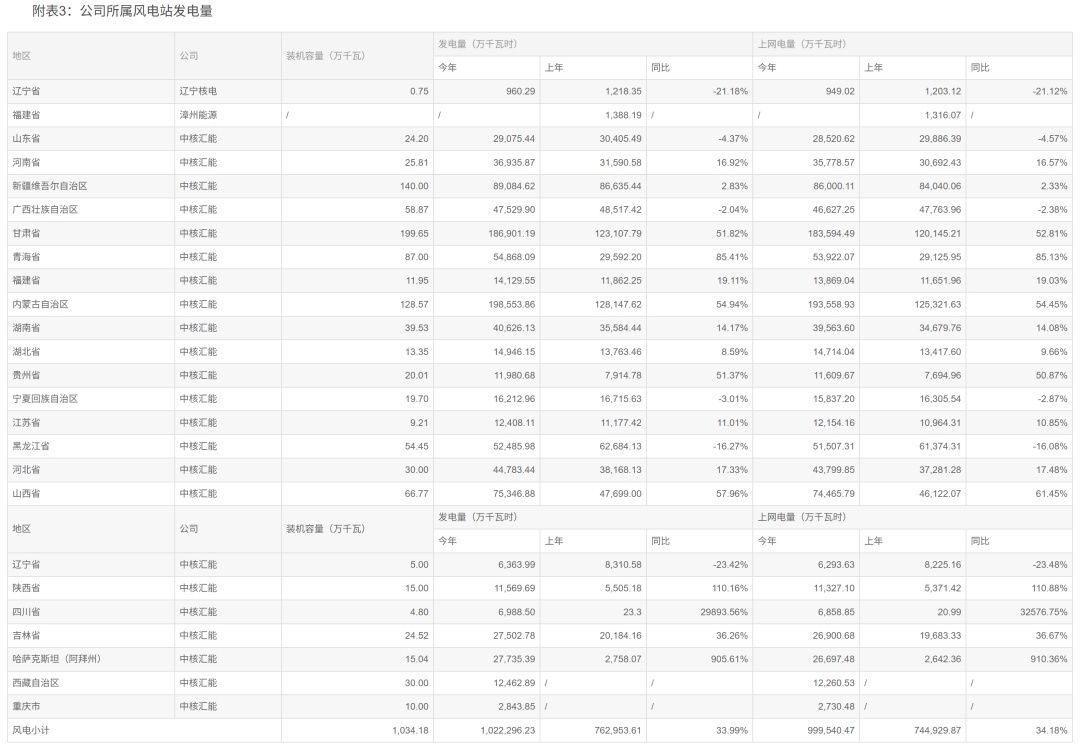1080x752 pixels.
Task: Select the 重庆市 region cell
Action: 27,706
